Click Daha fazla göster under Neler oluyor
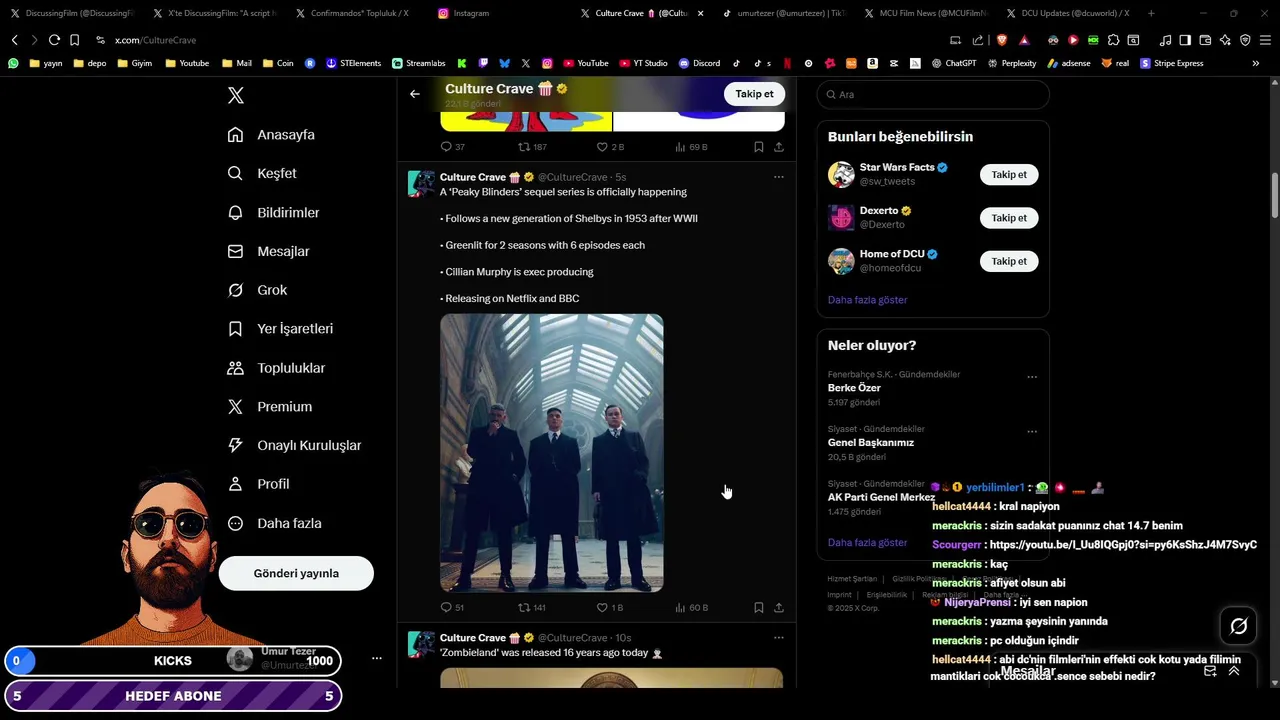 click(x=867, y=543)
